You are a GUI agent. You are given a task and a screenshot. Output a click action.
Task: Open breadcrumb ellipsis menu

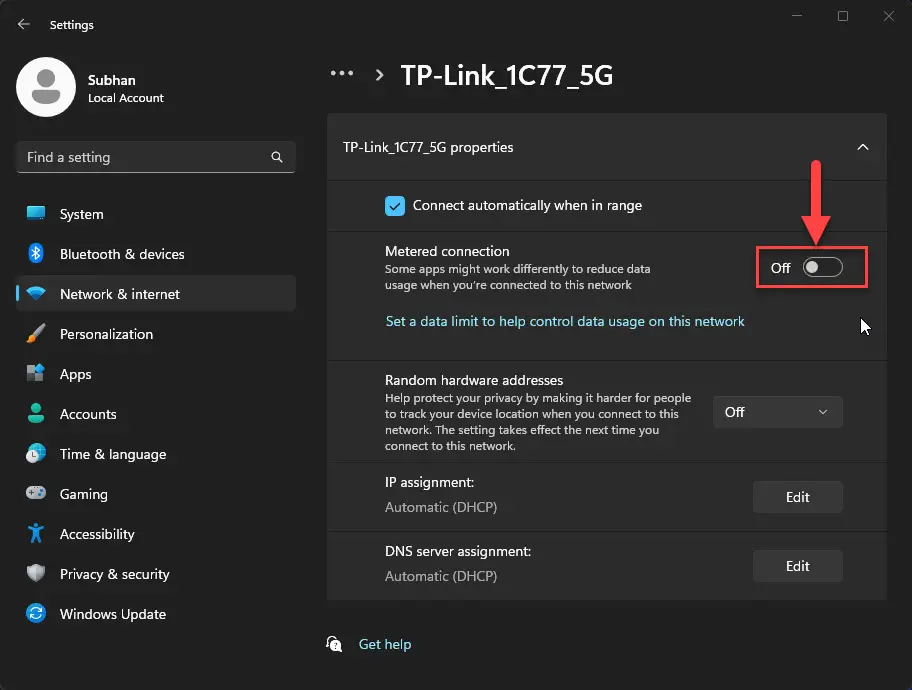342,73
